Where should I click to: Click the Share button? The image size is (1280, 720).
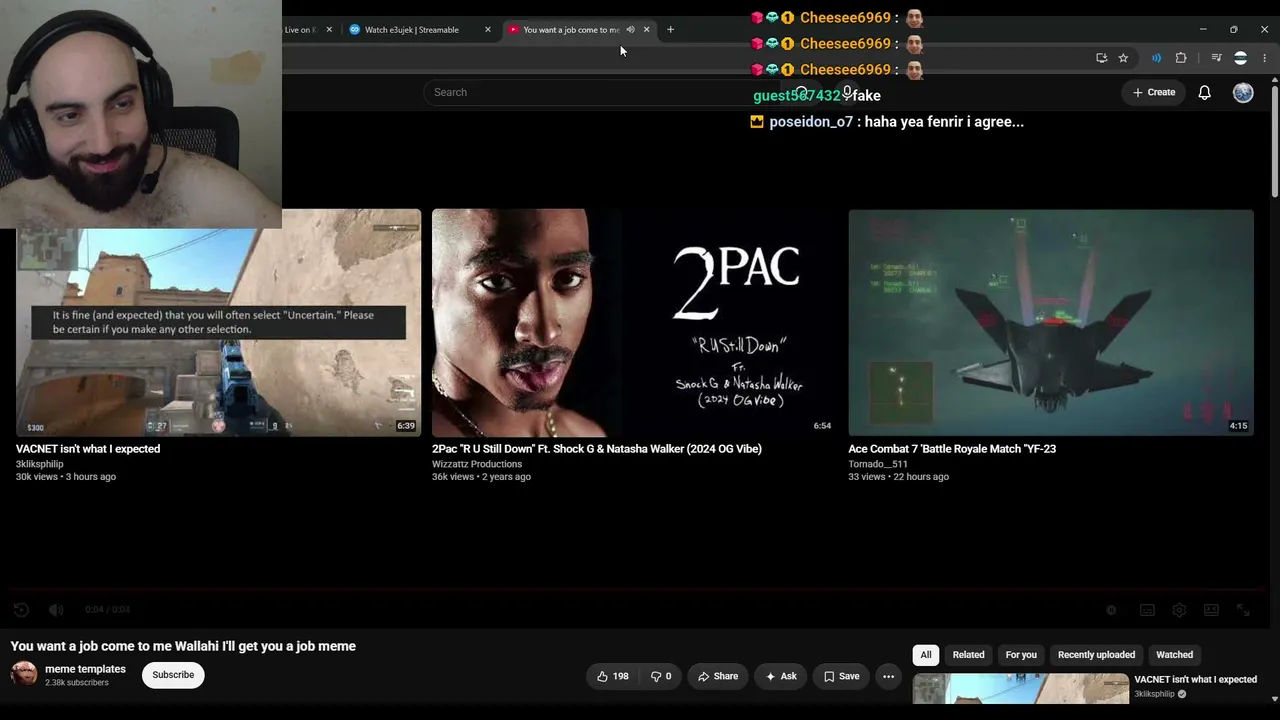click(x=718, y=676)
